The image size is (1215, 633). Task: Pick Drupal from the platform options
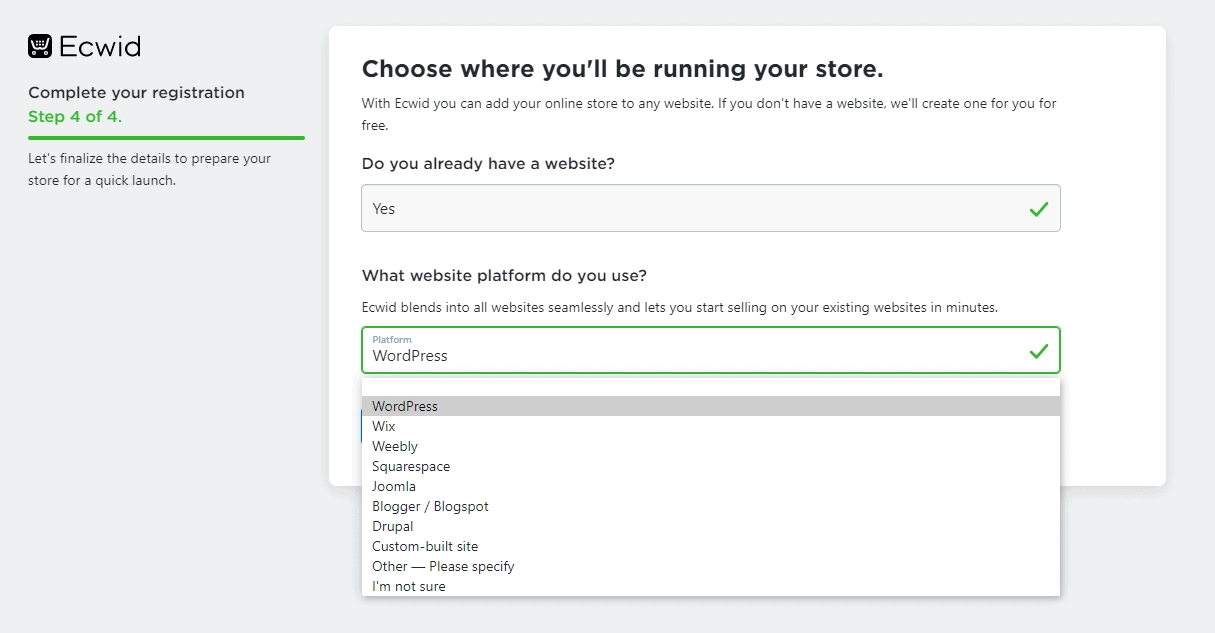click(392, 526)
